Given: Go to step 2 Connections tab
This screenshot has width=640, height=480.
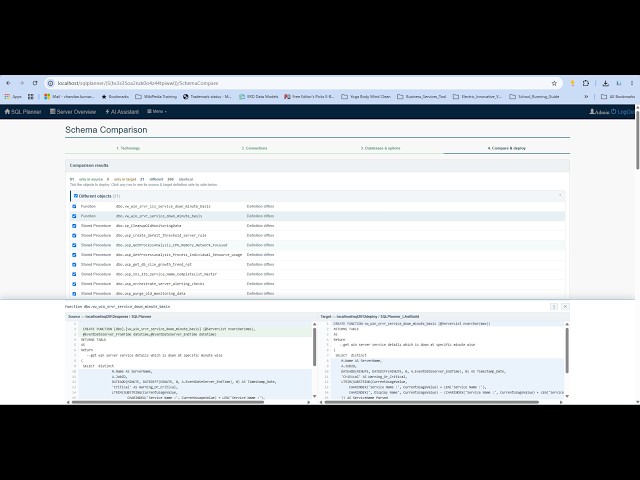Looking at the screenshot, I should point(254,148).
